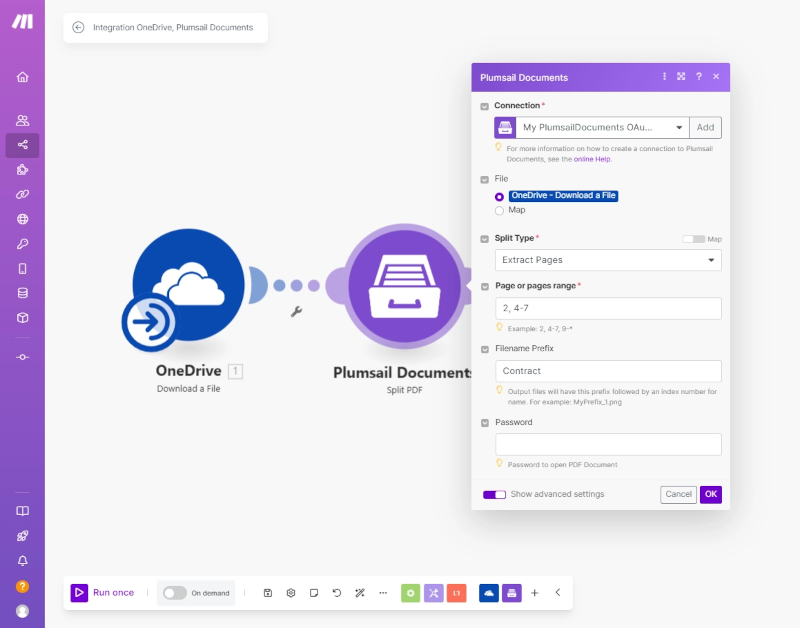Image resolution: width=800 pixels, height=628 pixels.
Task: Go back using the arrow icon
Action: (78, 28)
